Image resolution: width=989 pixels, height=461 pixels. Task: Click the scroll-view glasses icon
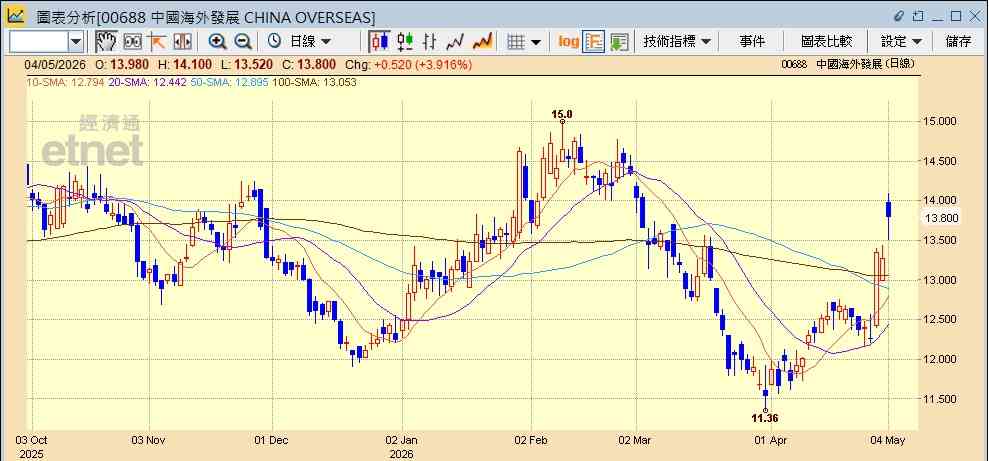[132, 42]
